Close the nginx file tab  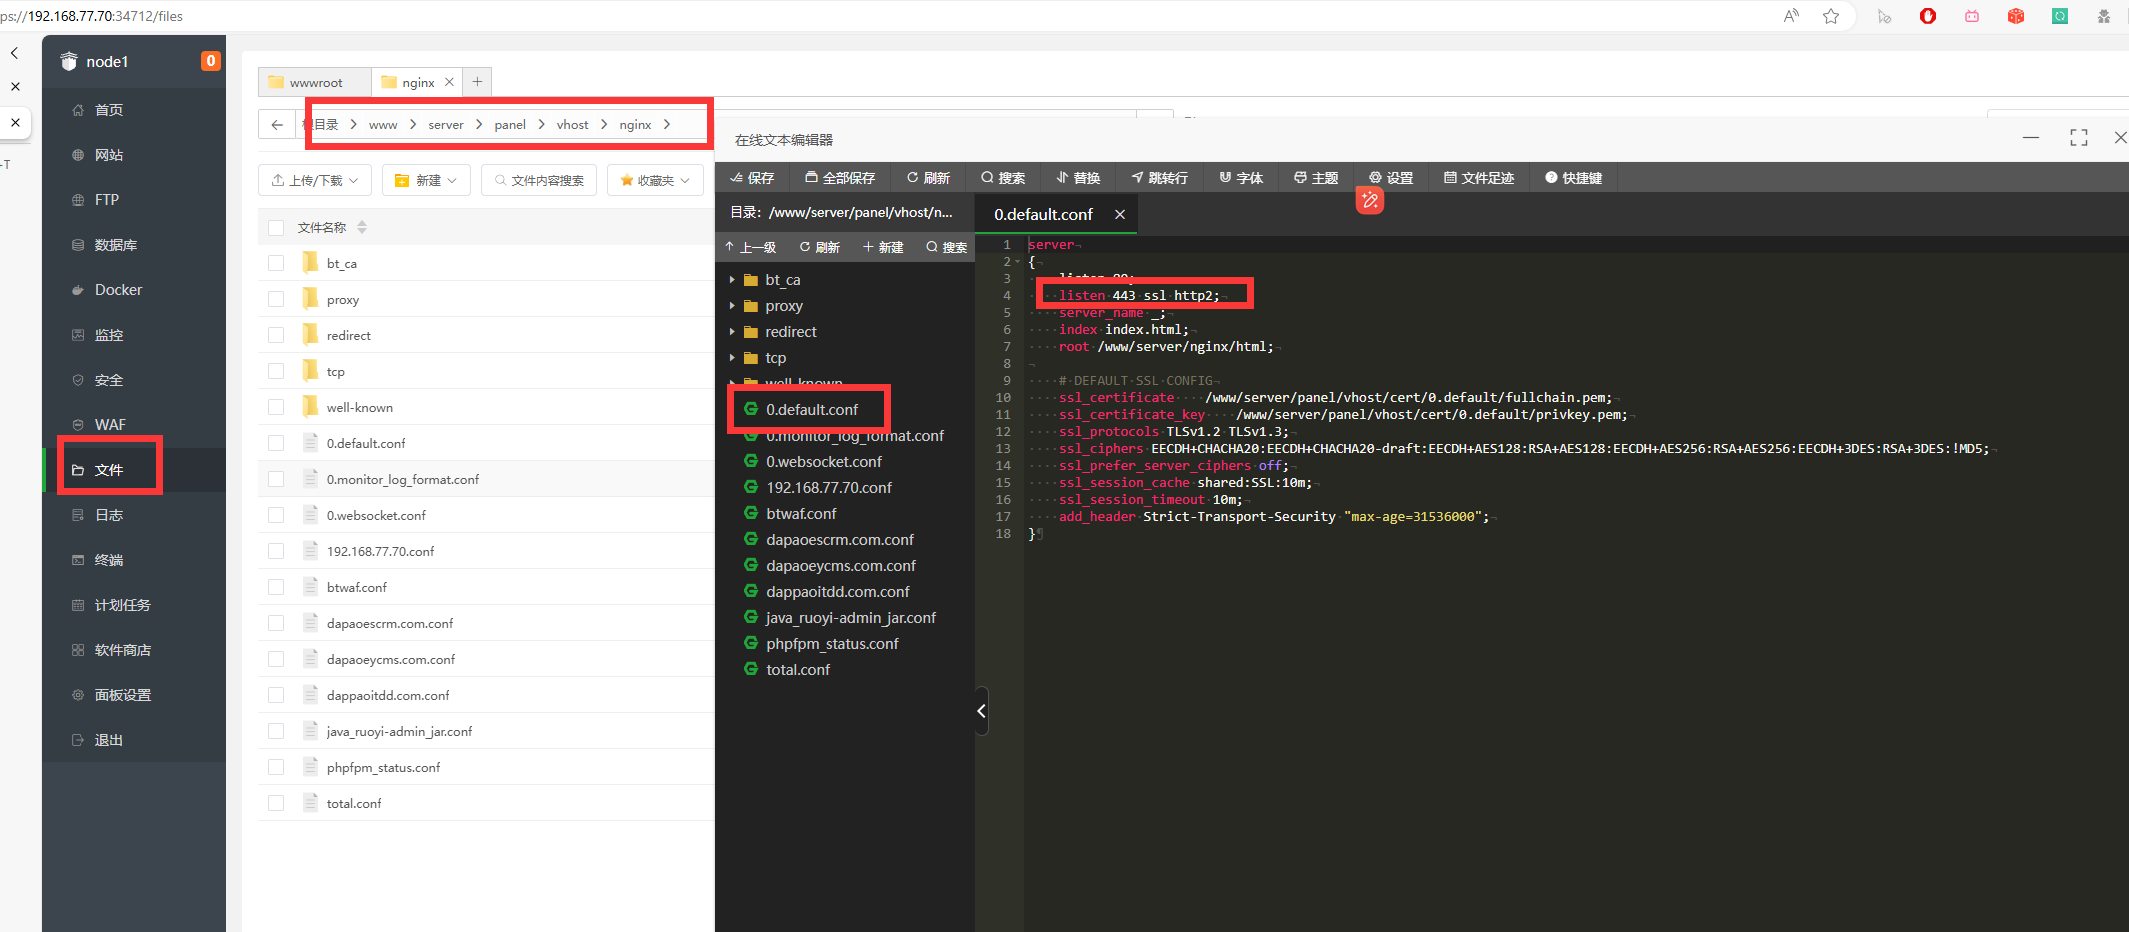(x=449, y=82)
